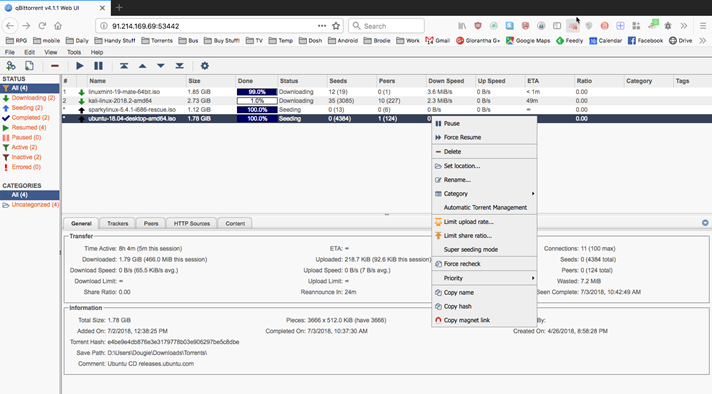The height and width of the screenshot is (394, 712).
Task: Open page actions three-dot menu in address bar
Action: click(x=322, y=26)
